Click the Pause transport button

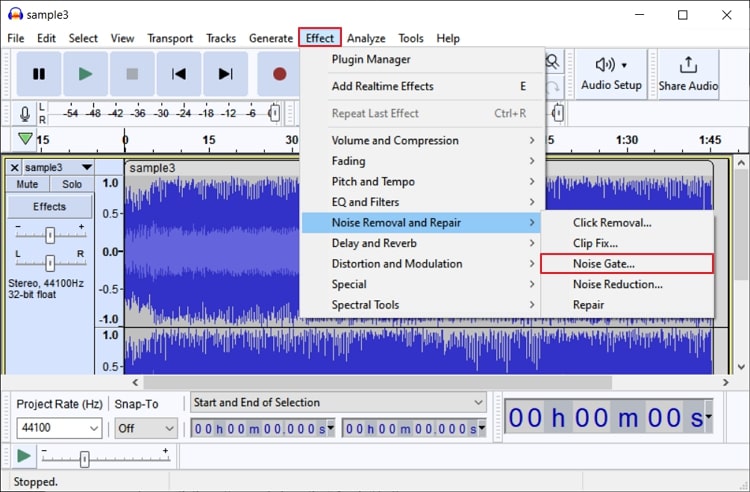(x=39, y=74)
